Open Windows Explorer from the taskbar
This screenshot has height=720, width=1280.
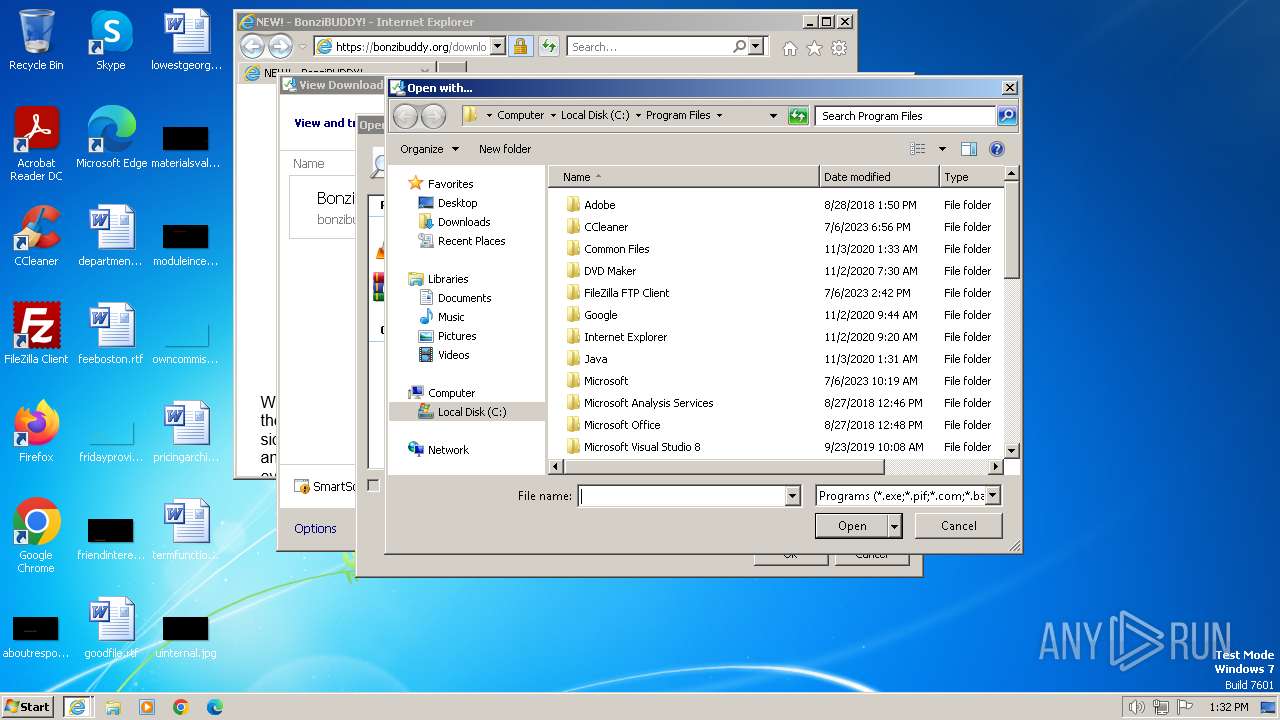113,707
